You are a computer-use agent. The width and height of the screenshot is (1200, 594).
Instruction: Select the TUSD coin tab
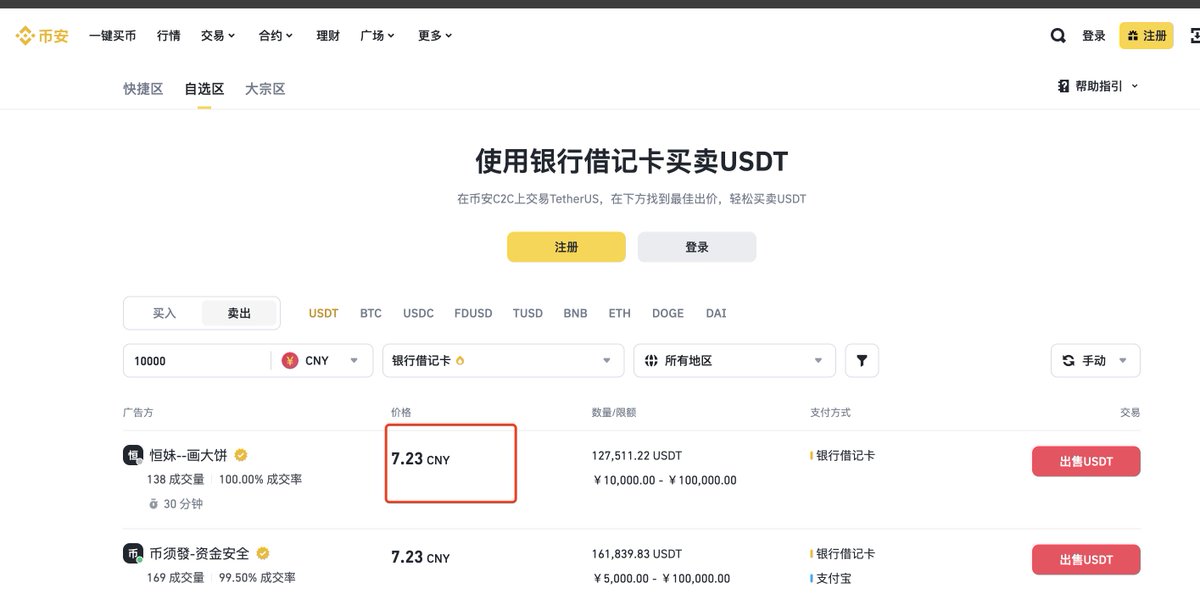point(528,313)
